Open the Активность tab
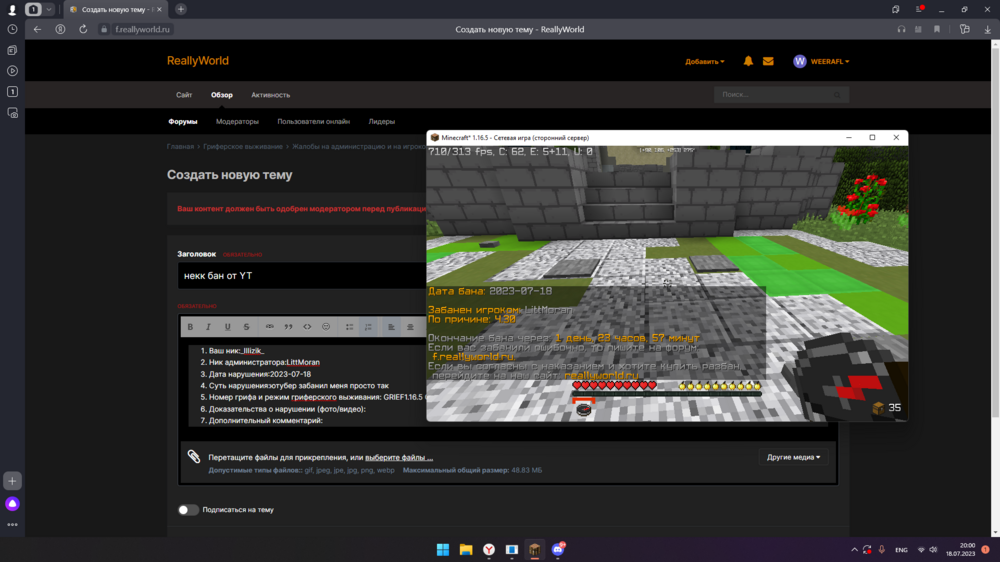1000x562 pixels. click(x=270, y=95)
